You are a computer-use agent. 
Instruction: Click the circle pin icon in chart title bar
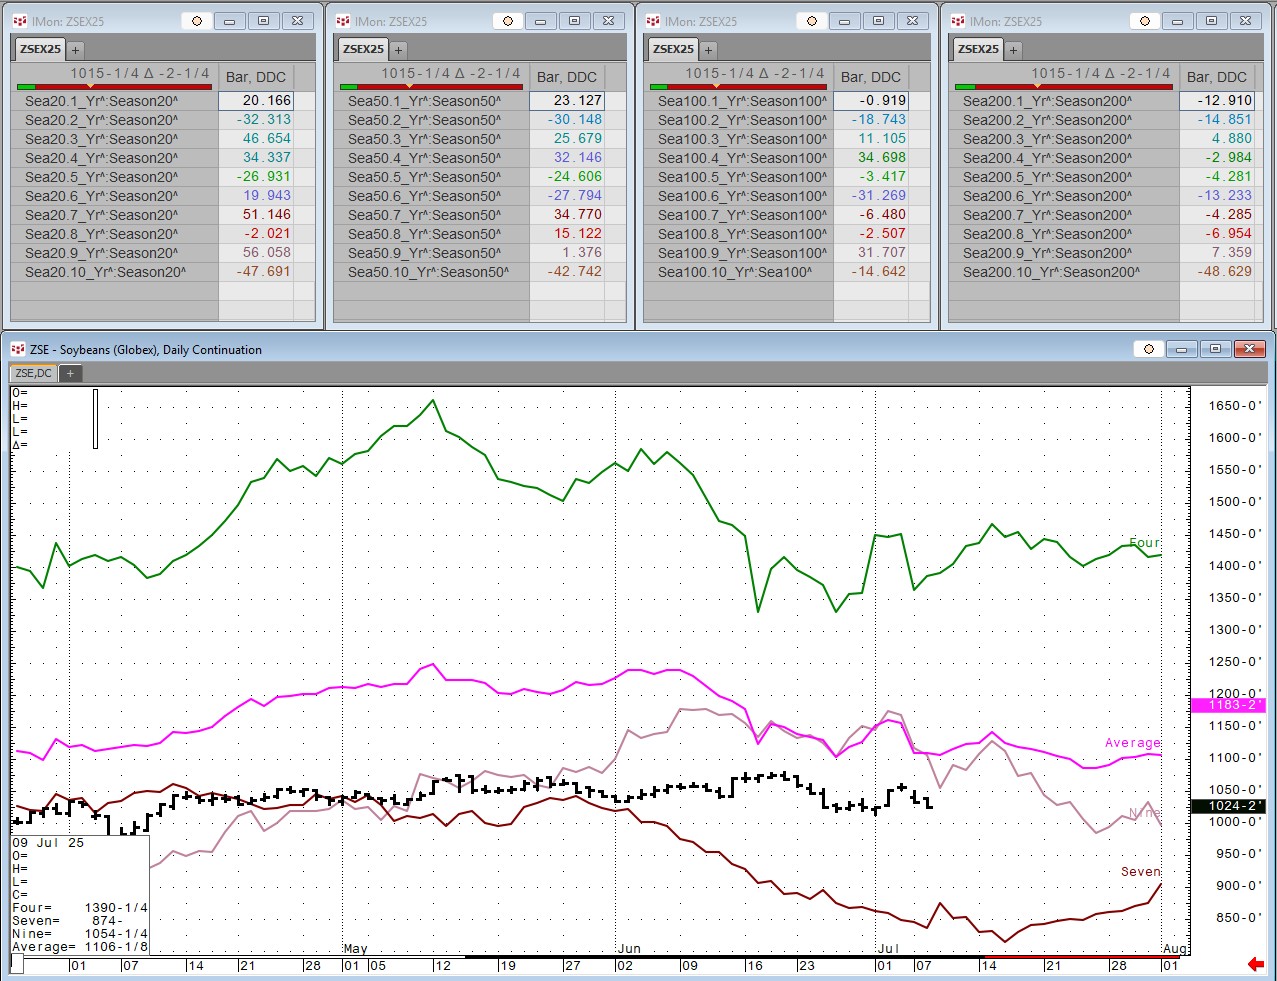(x=1149, y=349)
